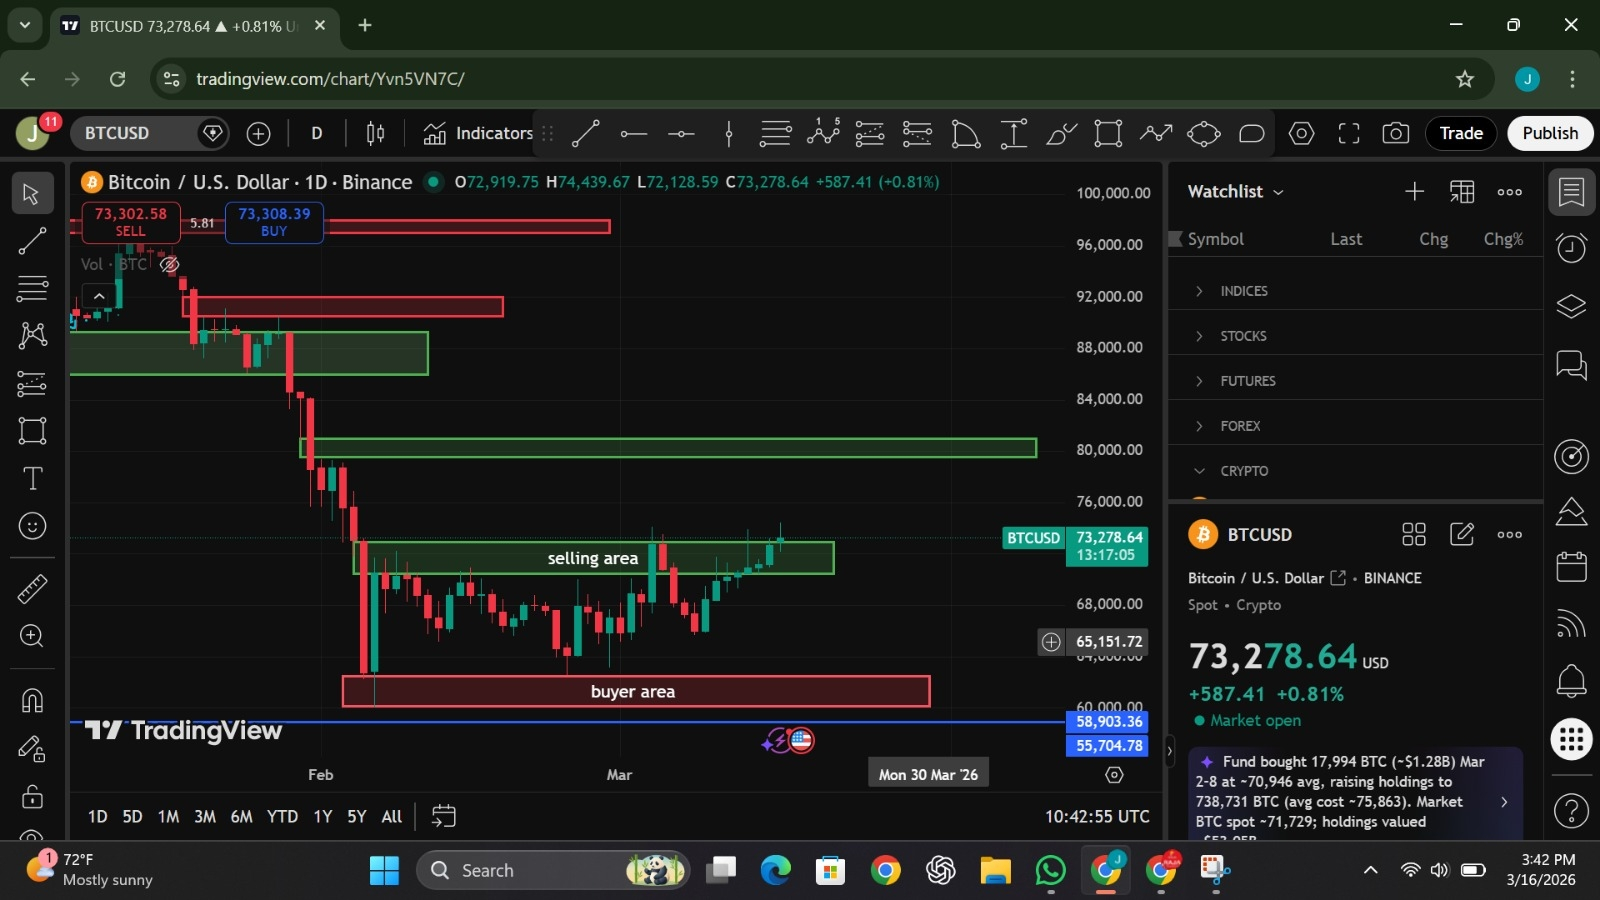Select the All time range
1600x900 pixels.
tap(392, 817)
